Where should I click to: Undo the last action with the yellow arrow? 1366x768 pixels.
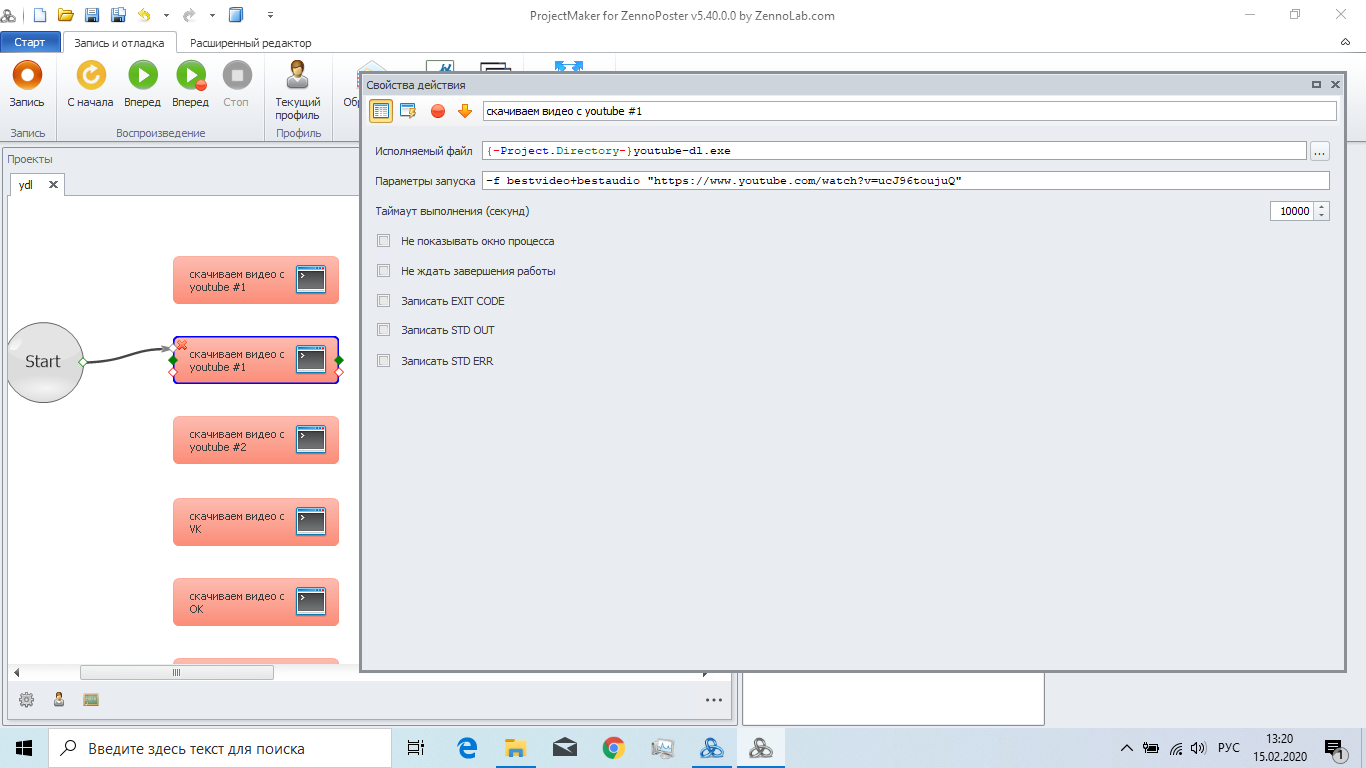pyautogui.click(x=144, y=15)
